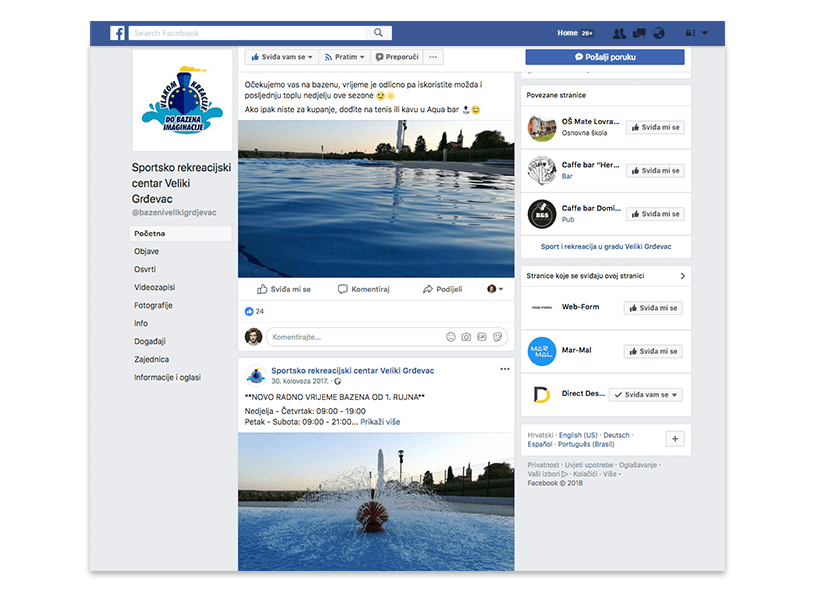Open the page profile logo picture
Image resolution: width=815 pixels, height=600 pixels.
182,100
